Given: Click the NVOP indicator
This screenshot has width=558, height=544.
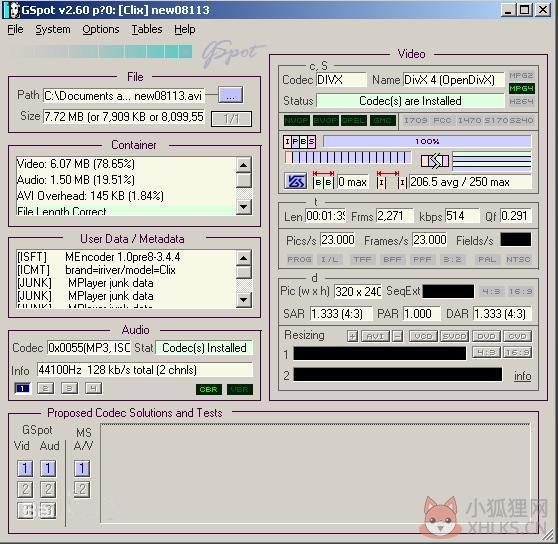Looking at the screenshot, I should click(x=297, y=121).
